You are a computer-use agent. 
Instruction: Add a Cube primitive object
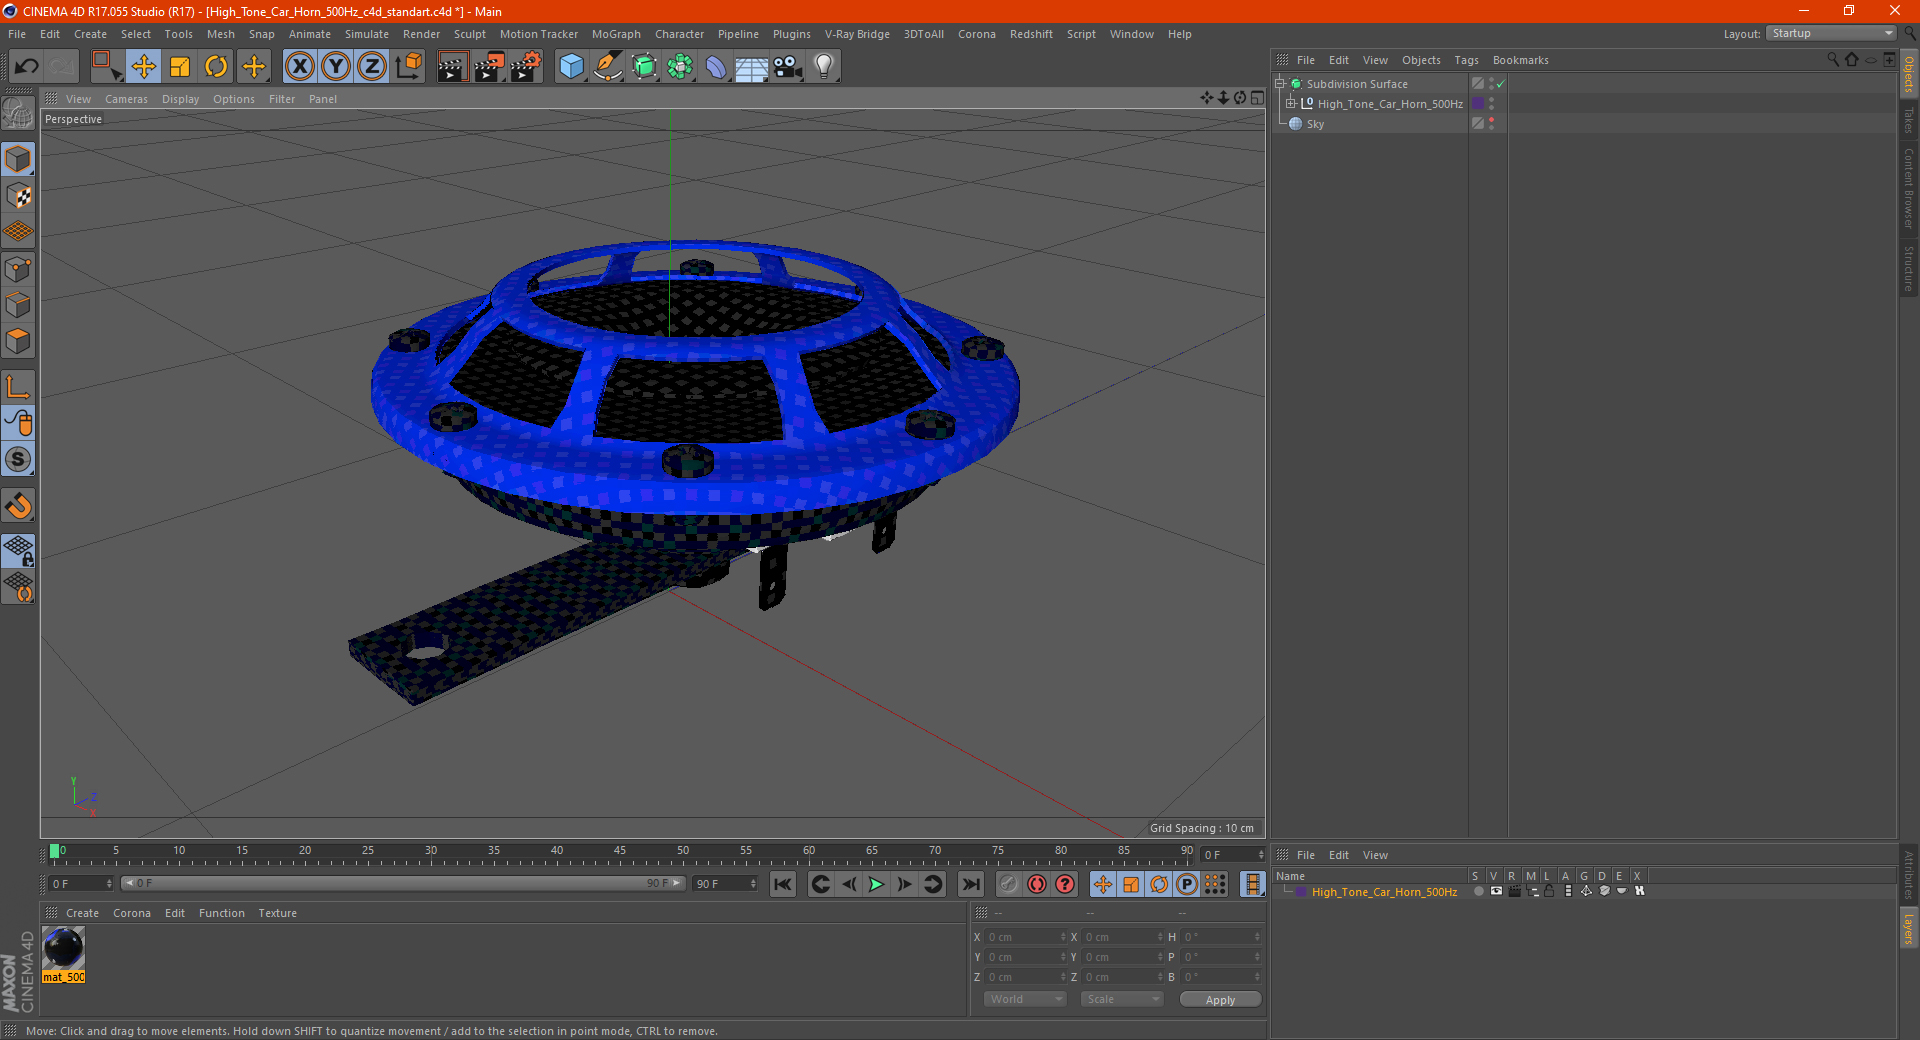click(x=571, y=67)
